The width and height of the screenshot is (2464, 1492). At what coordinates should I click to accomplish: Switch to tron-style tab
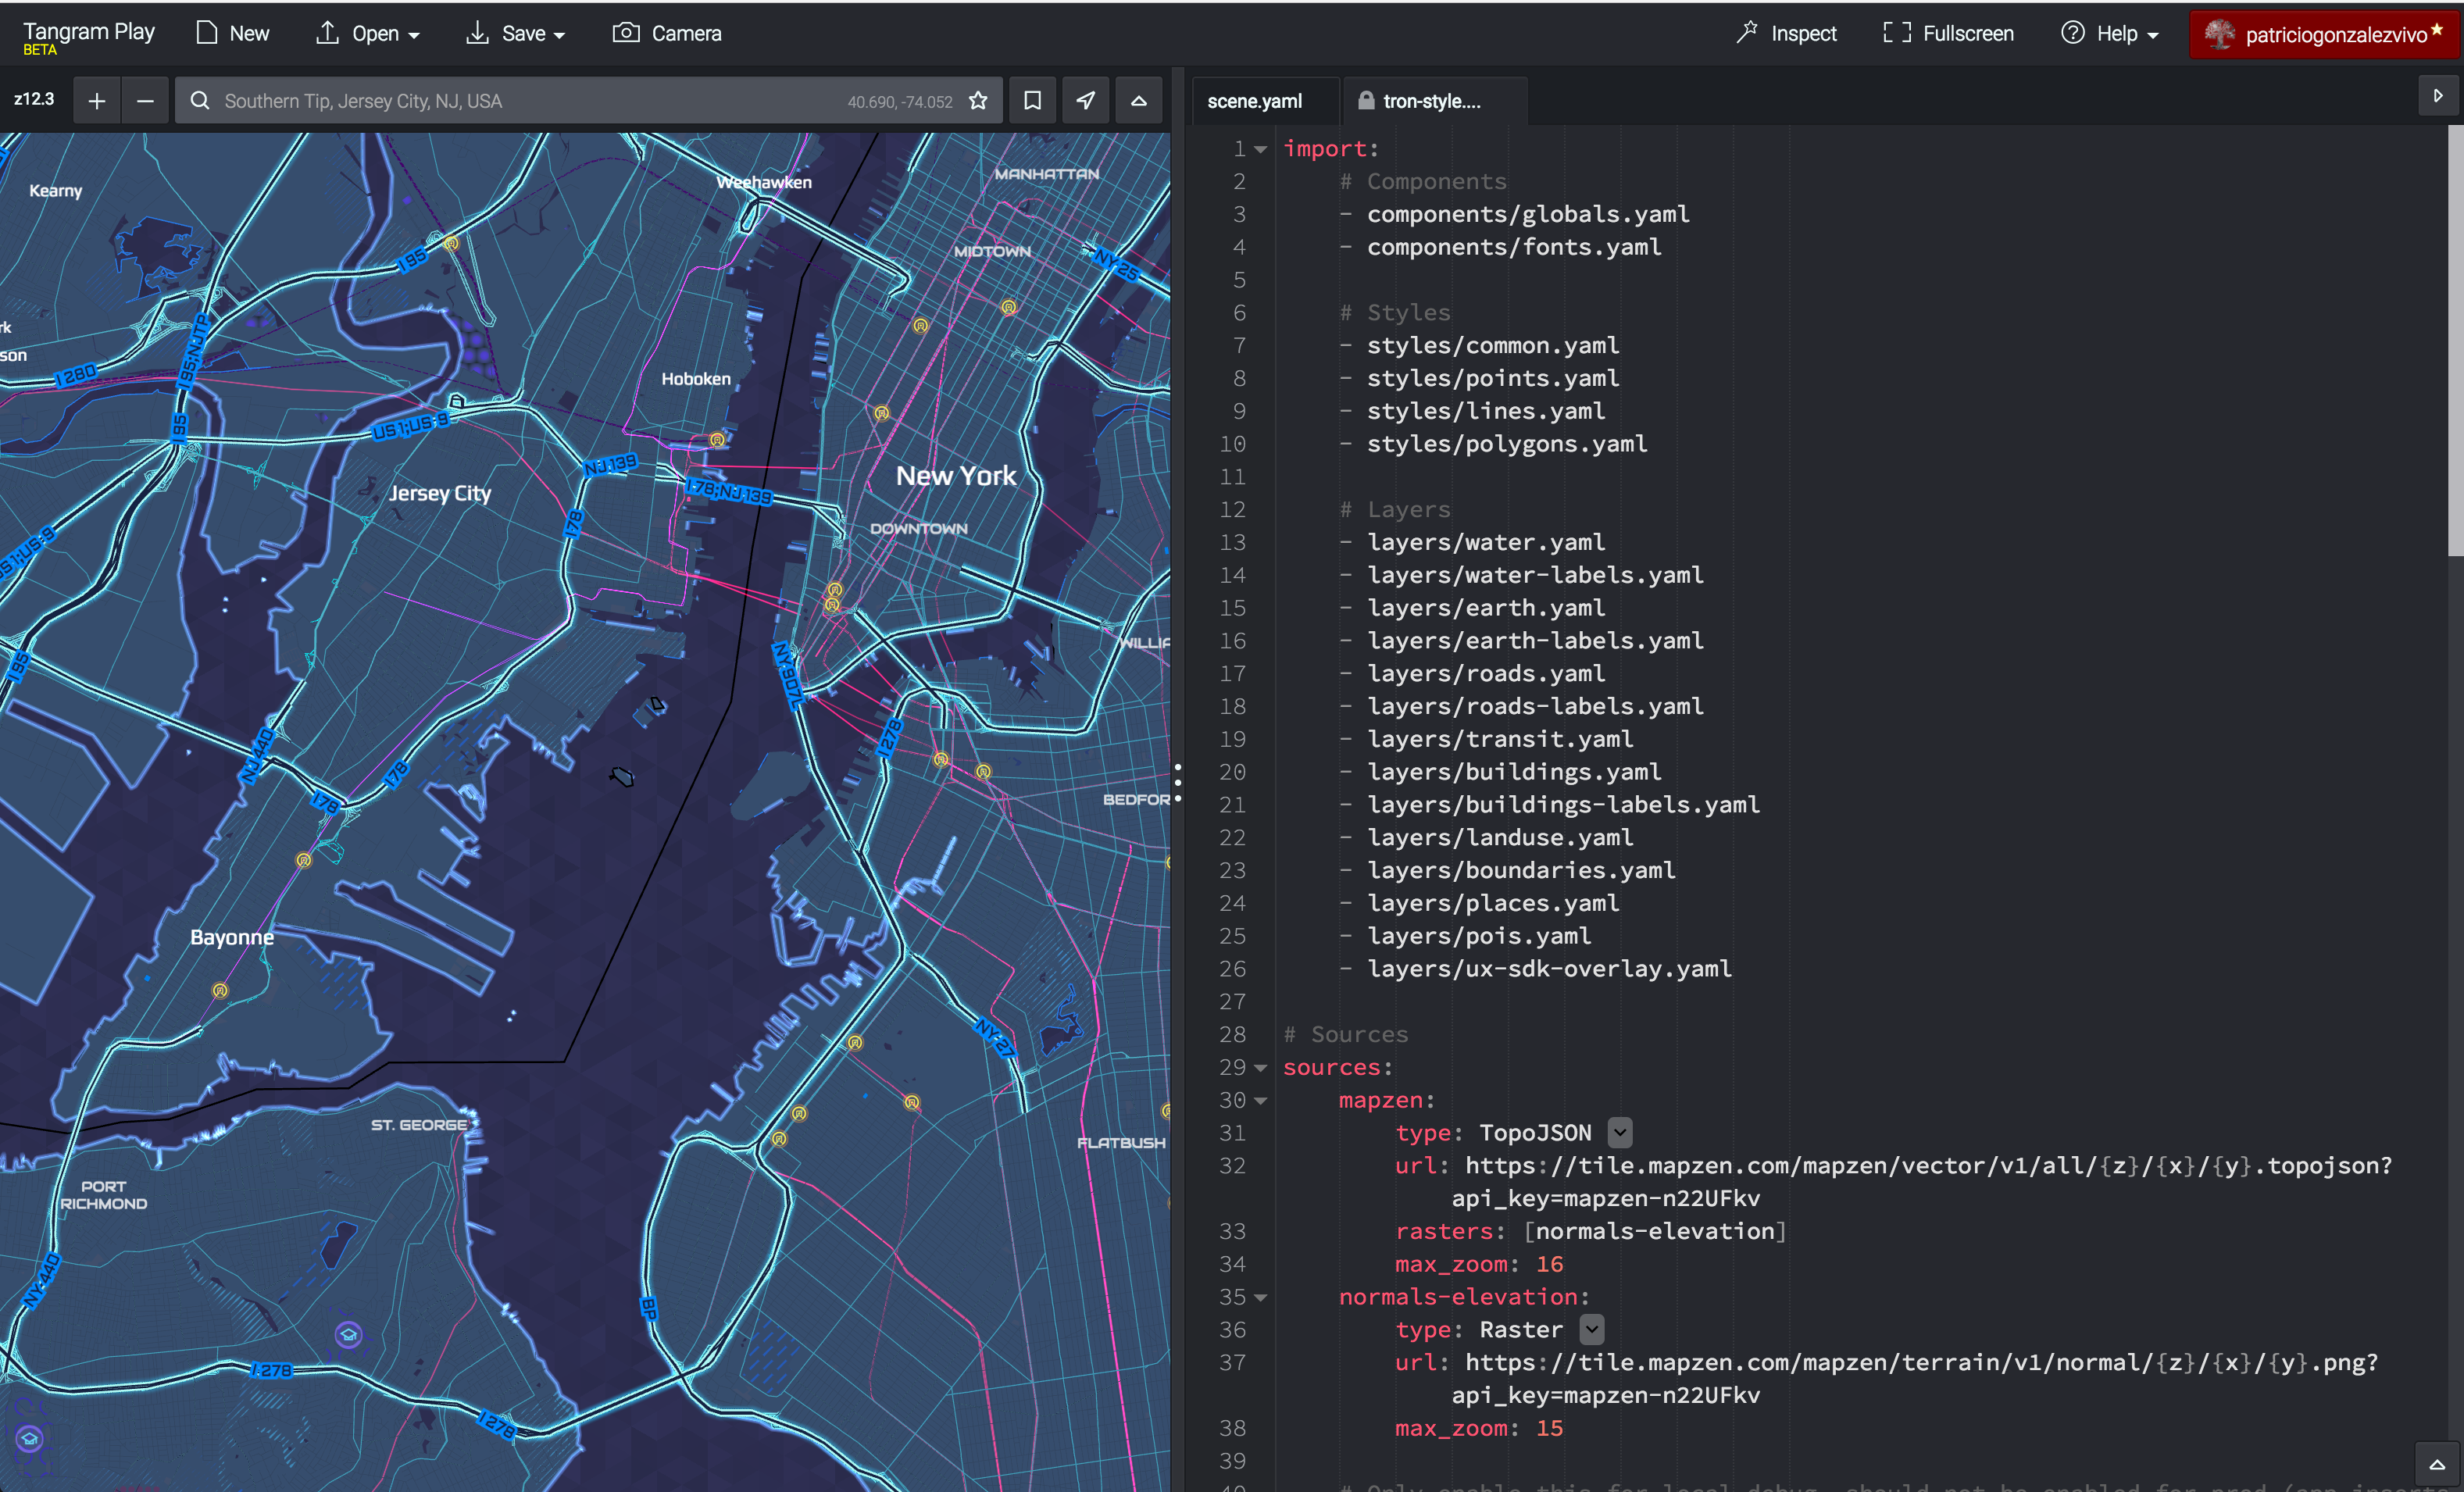[1434, 101]
